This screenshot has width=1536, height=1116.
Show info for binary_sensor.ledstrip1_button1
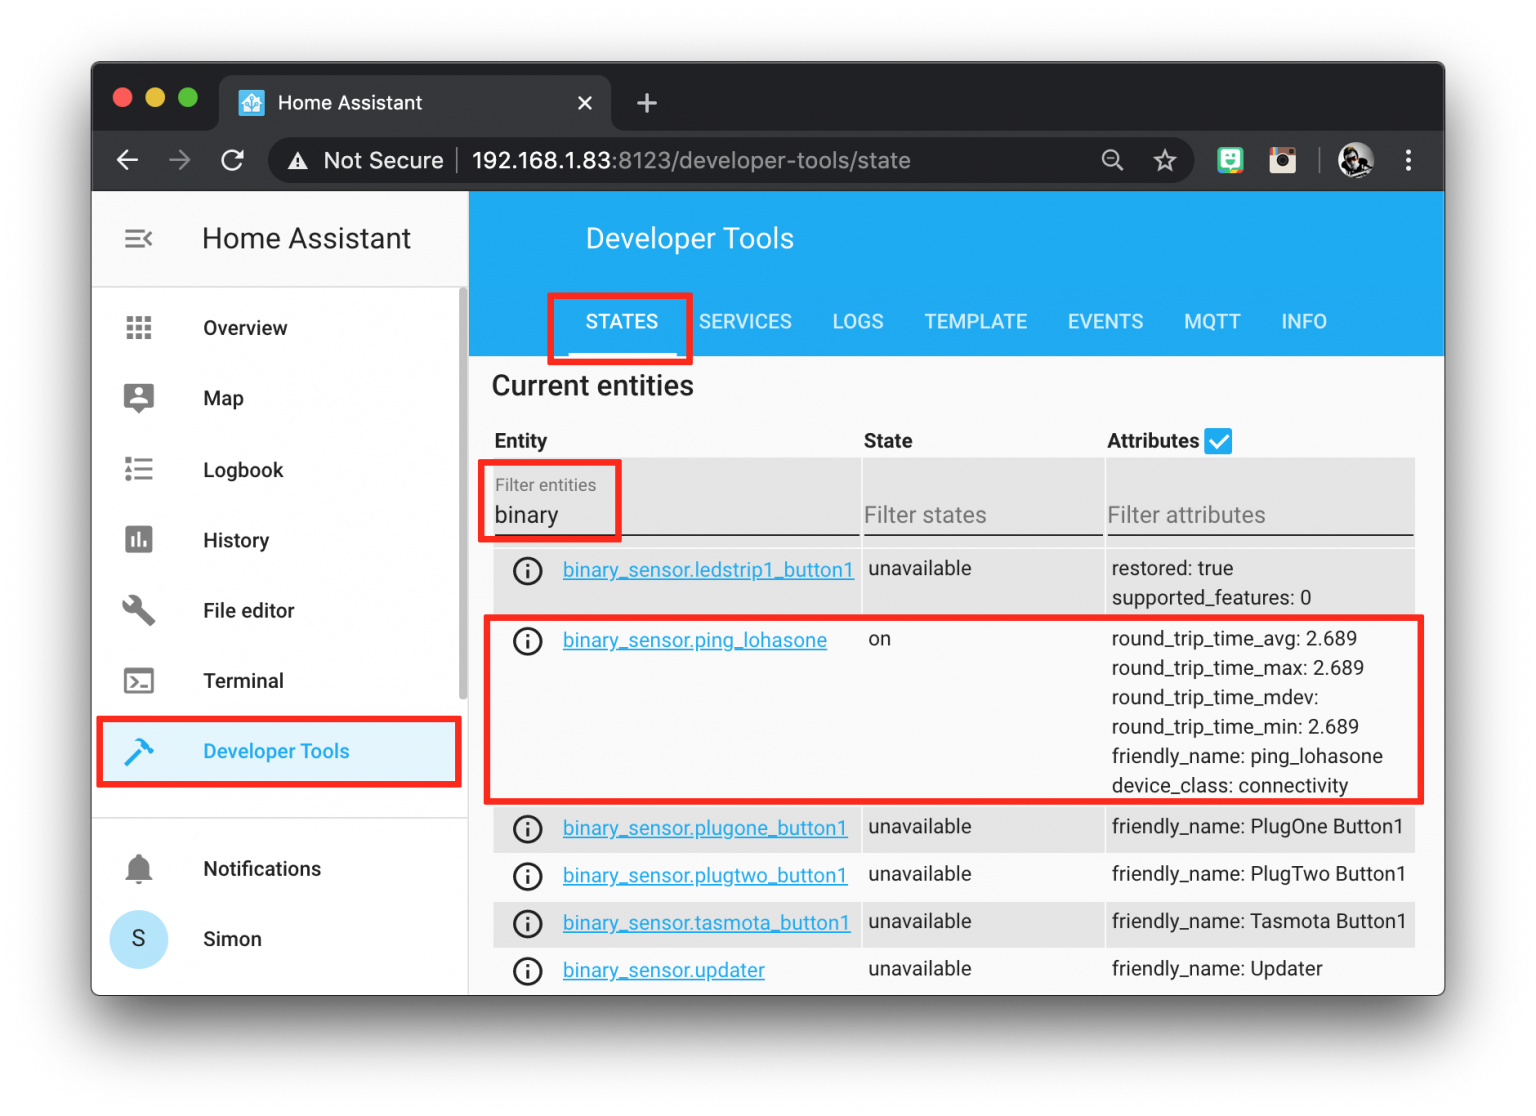point(527,570)
